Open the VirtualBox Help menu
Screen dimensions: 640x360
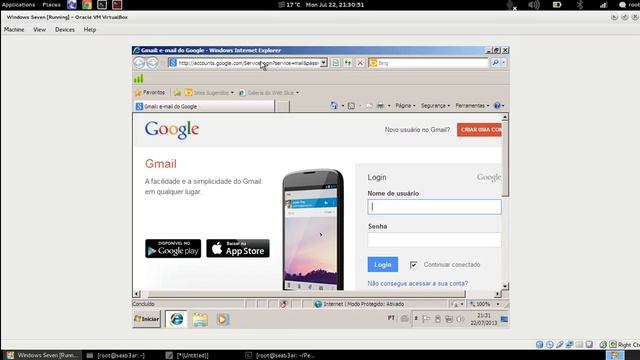pos(90,30)
